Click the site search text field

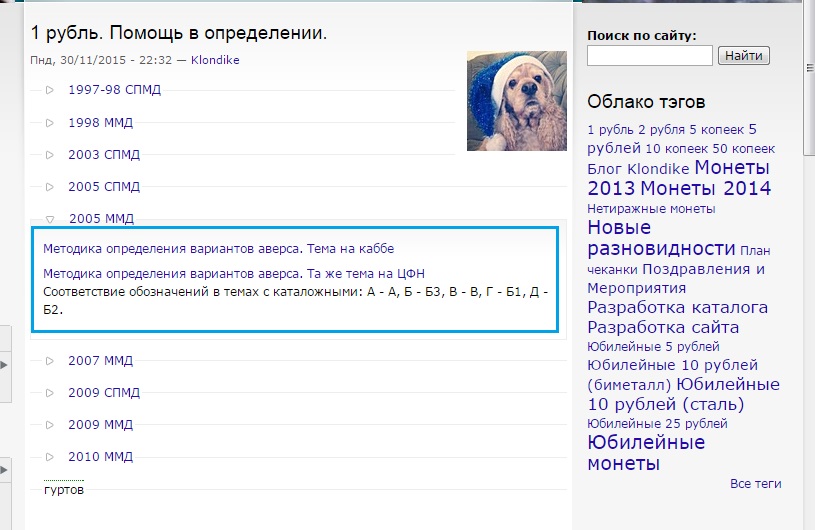[649, 56]
